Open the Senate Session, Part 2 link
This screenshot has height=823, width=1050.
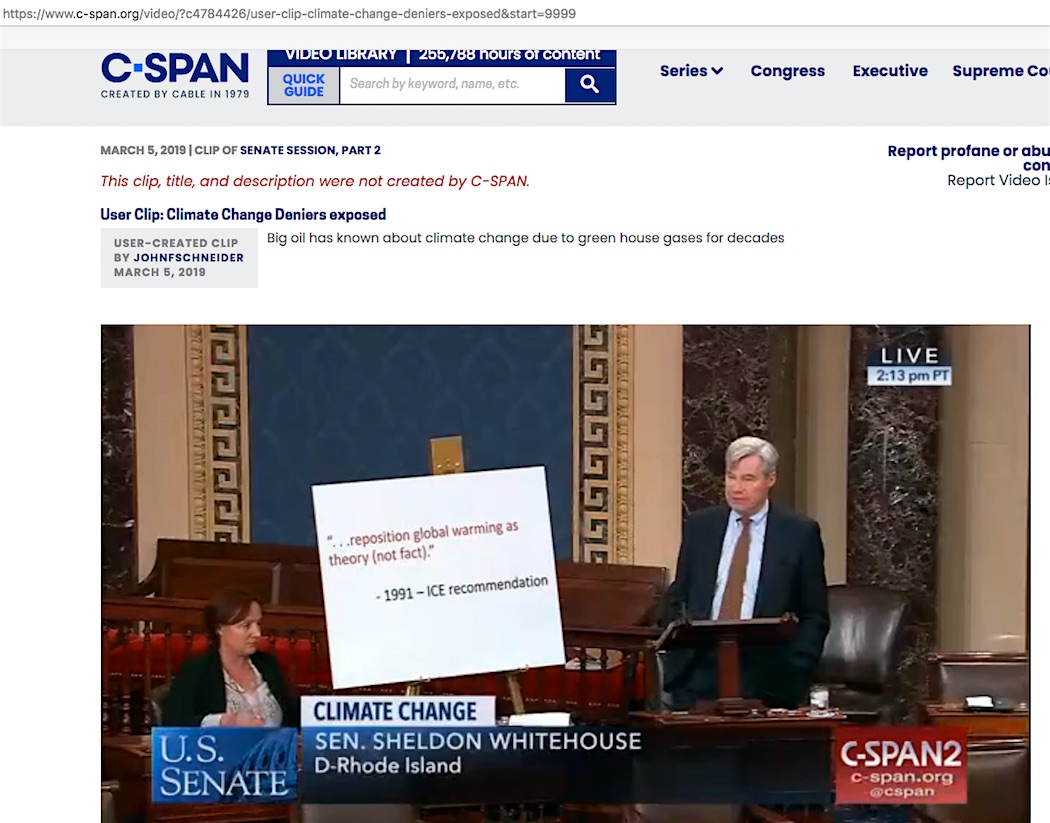click(310, 151)
